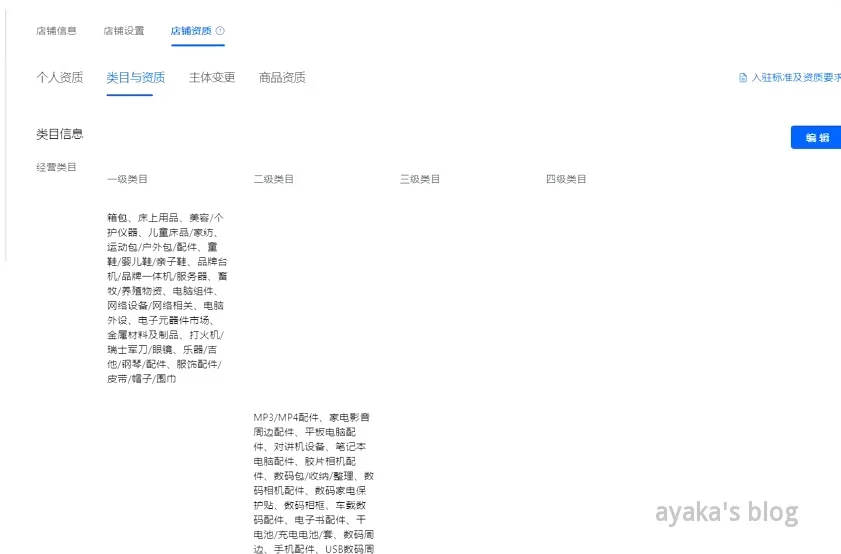Click the info icon beside 店铺资质
Viewport: 841px width, 554px height.
pyautogui.click(x=220, y=31)
